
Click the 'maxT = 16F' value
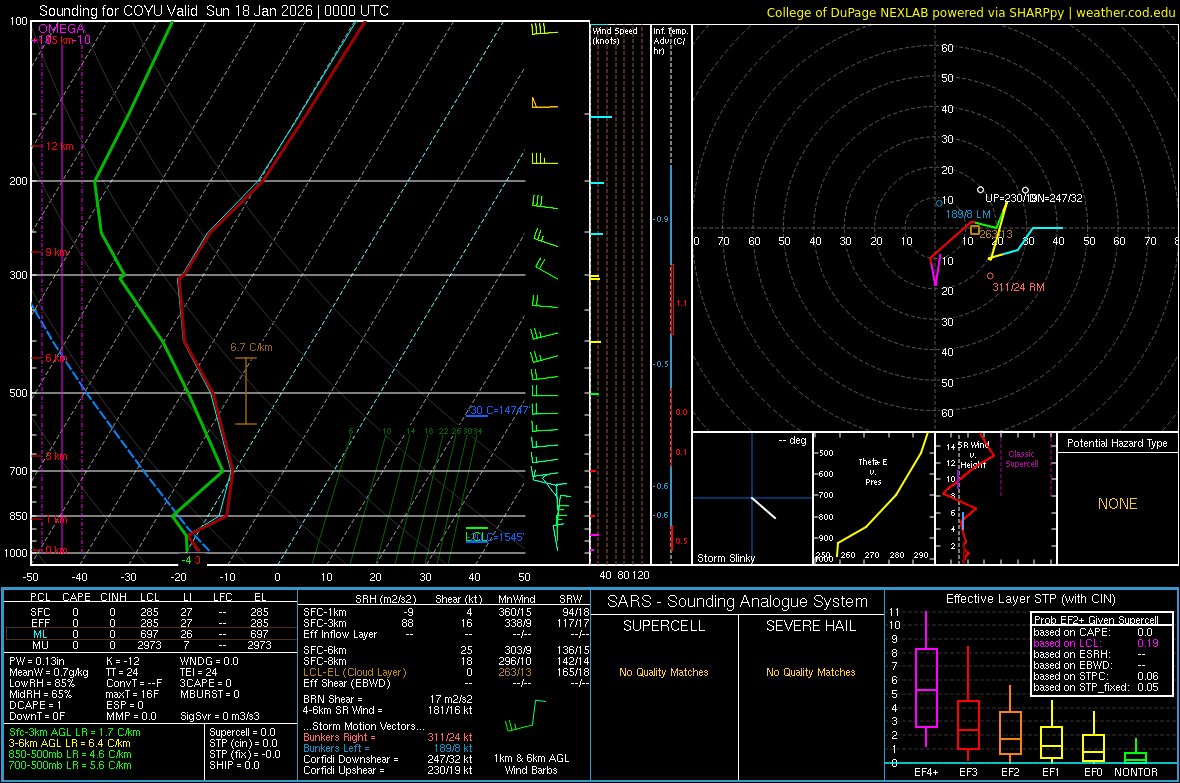[132, 694]
